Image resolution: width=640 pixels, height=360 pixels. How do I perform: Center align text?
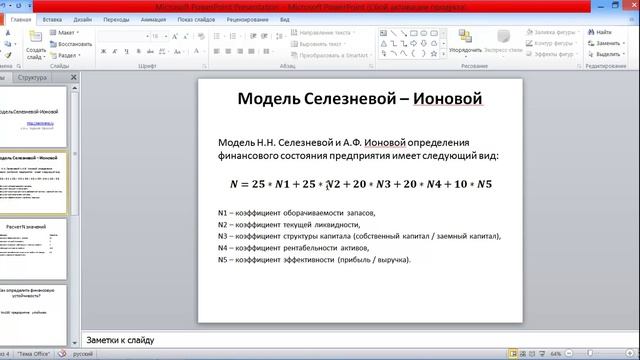pyautogui.click(x=228, y=51)
